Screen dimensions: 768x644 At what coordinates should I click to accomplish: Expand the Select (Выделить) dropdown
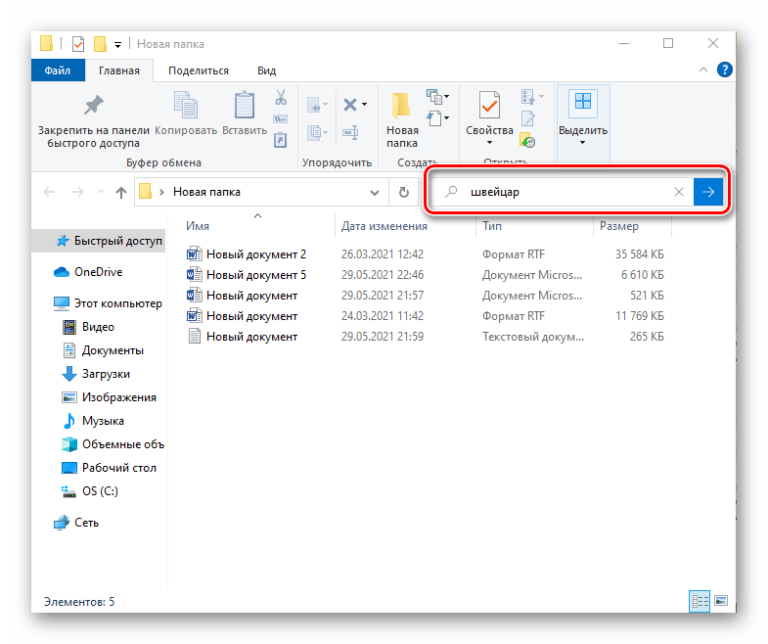582,143
